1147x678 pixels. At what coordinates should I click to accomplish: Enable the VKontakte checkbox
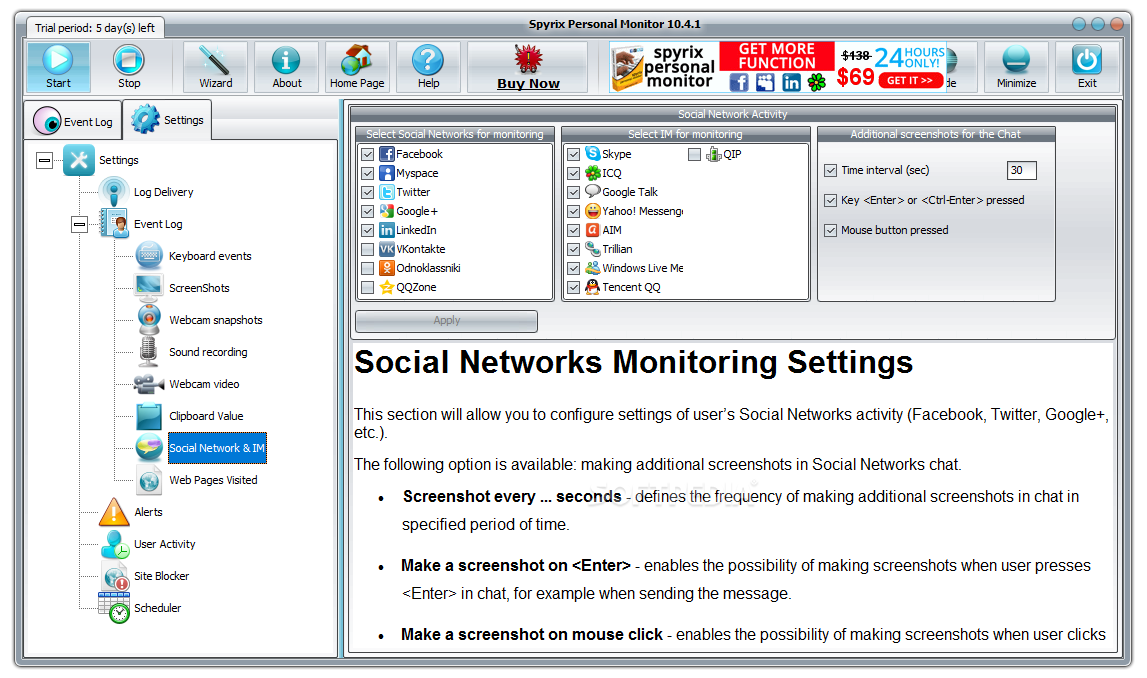(x=368, y=249)
